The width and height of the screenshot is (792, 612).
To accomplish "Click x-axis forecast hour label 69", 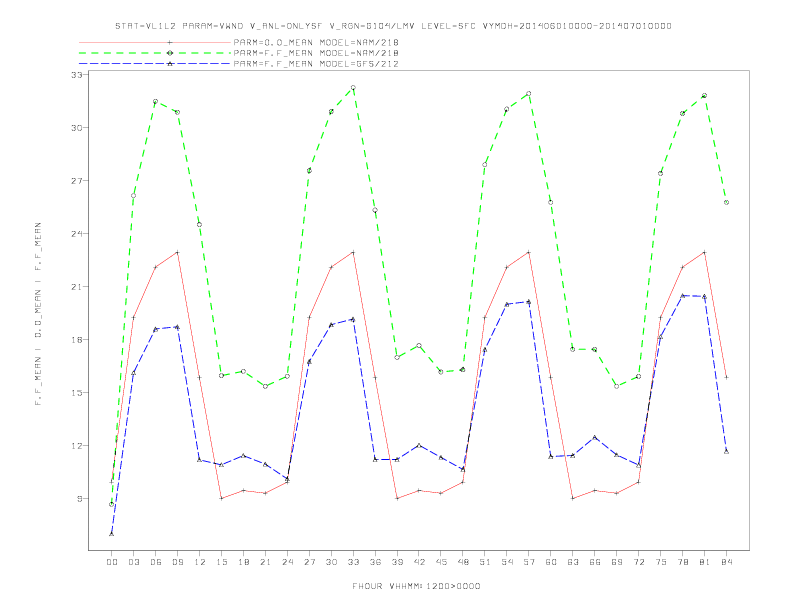I will (x=617, y=562).
